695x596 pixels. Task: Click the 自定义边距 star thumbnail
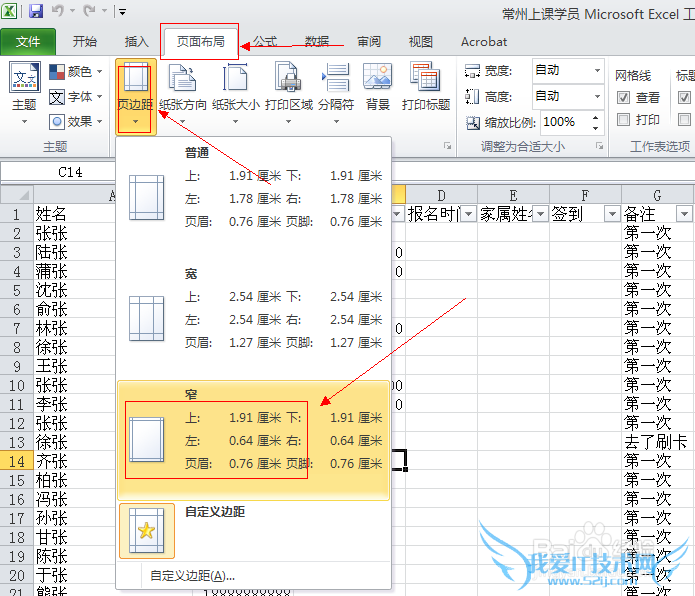147,530
